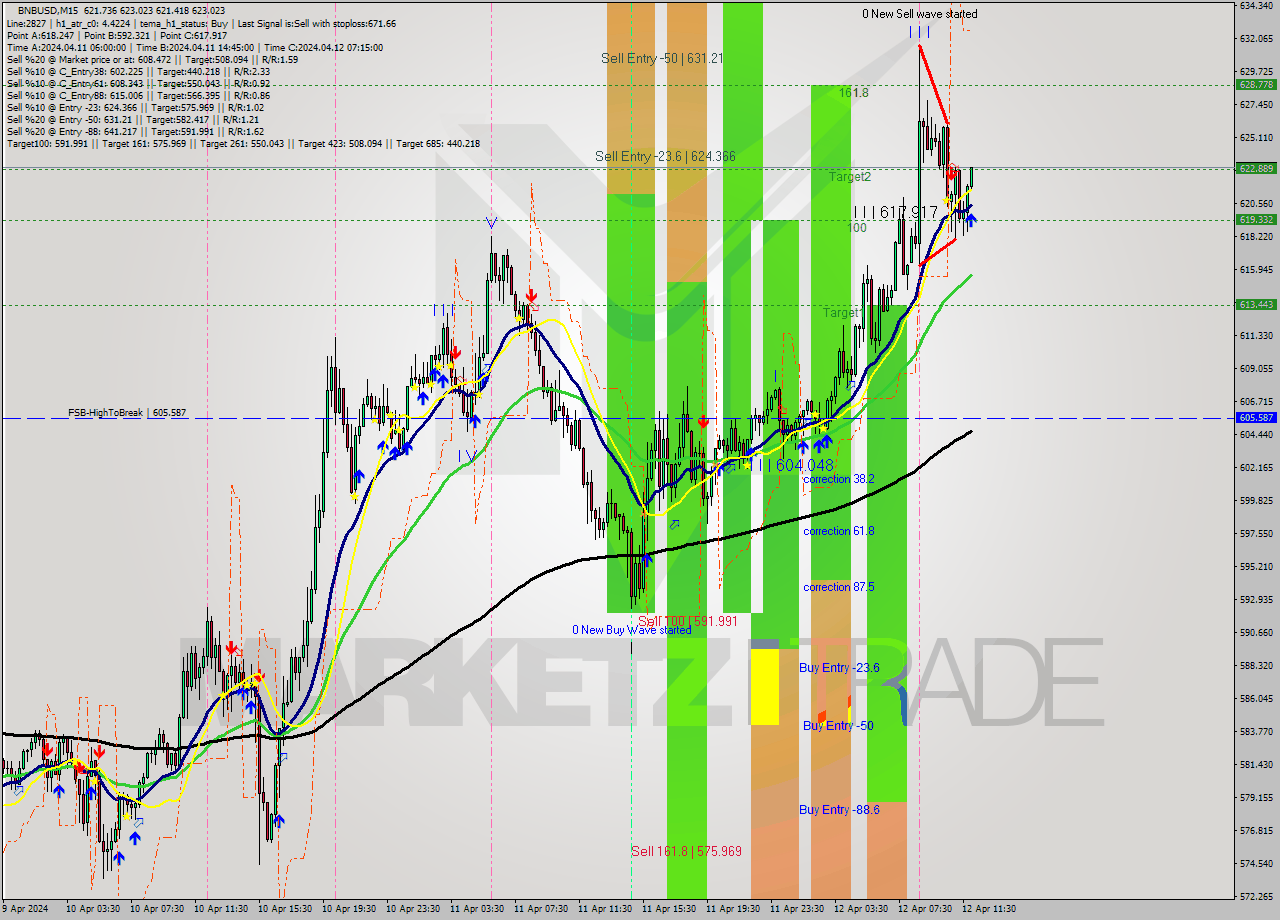The height and width of the screenshot is (920, 1280).
Task: Click the 613.443 price tag on axis
Action: click(1255, 305)
